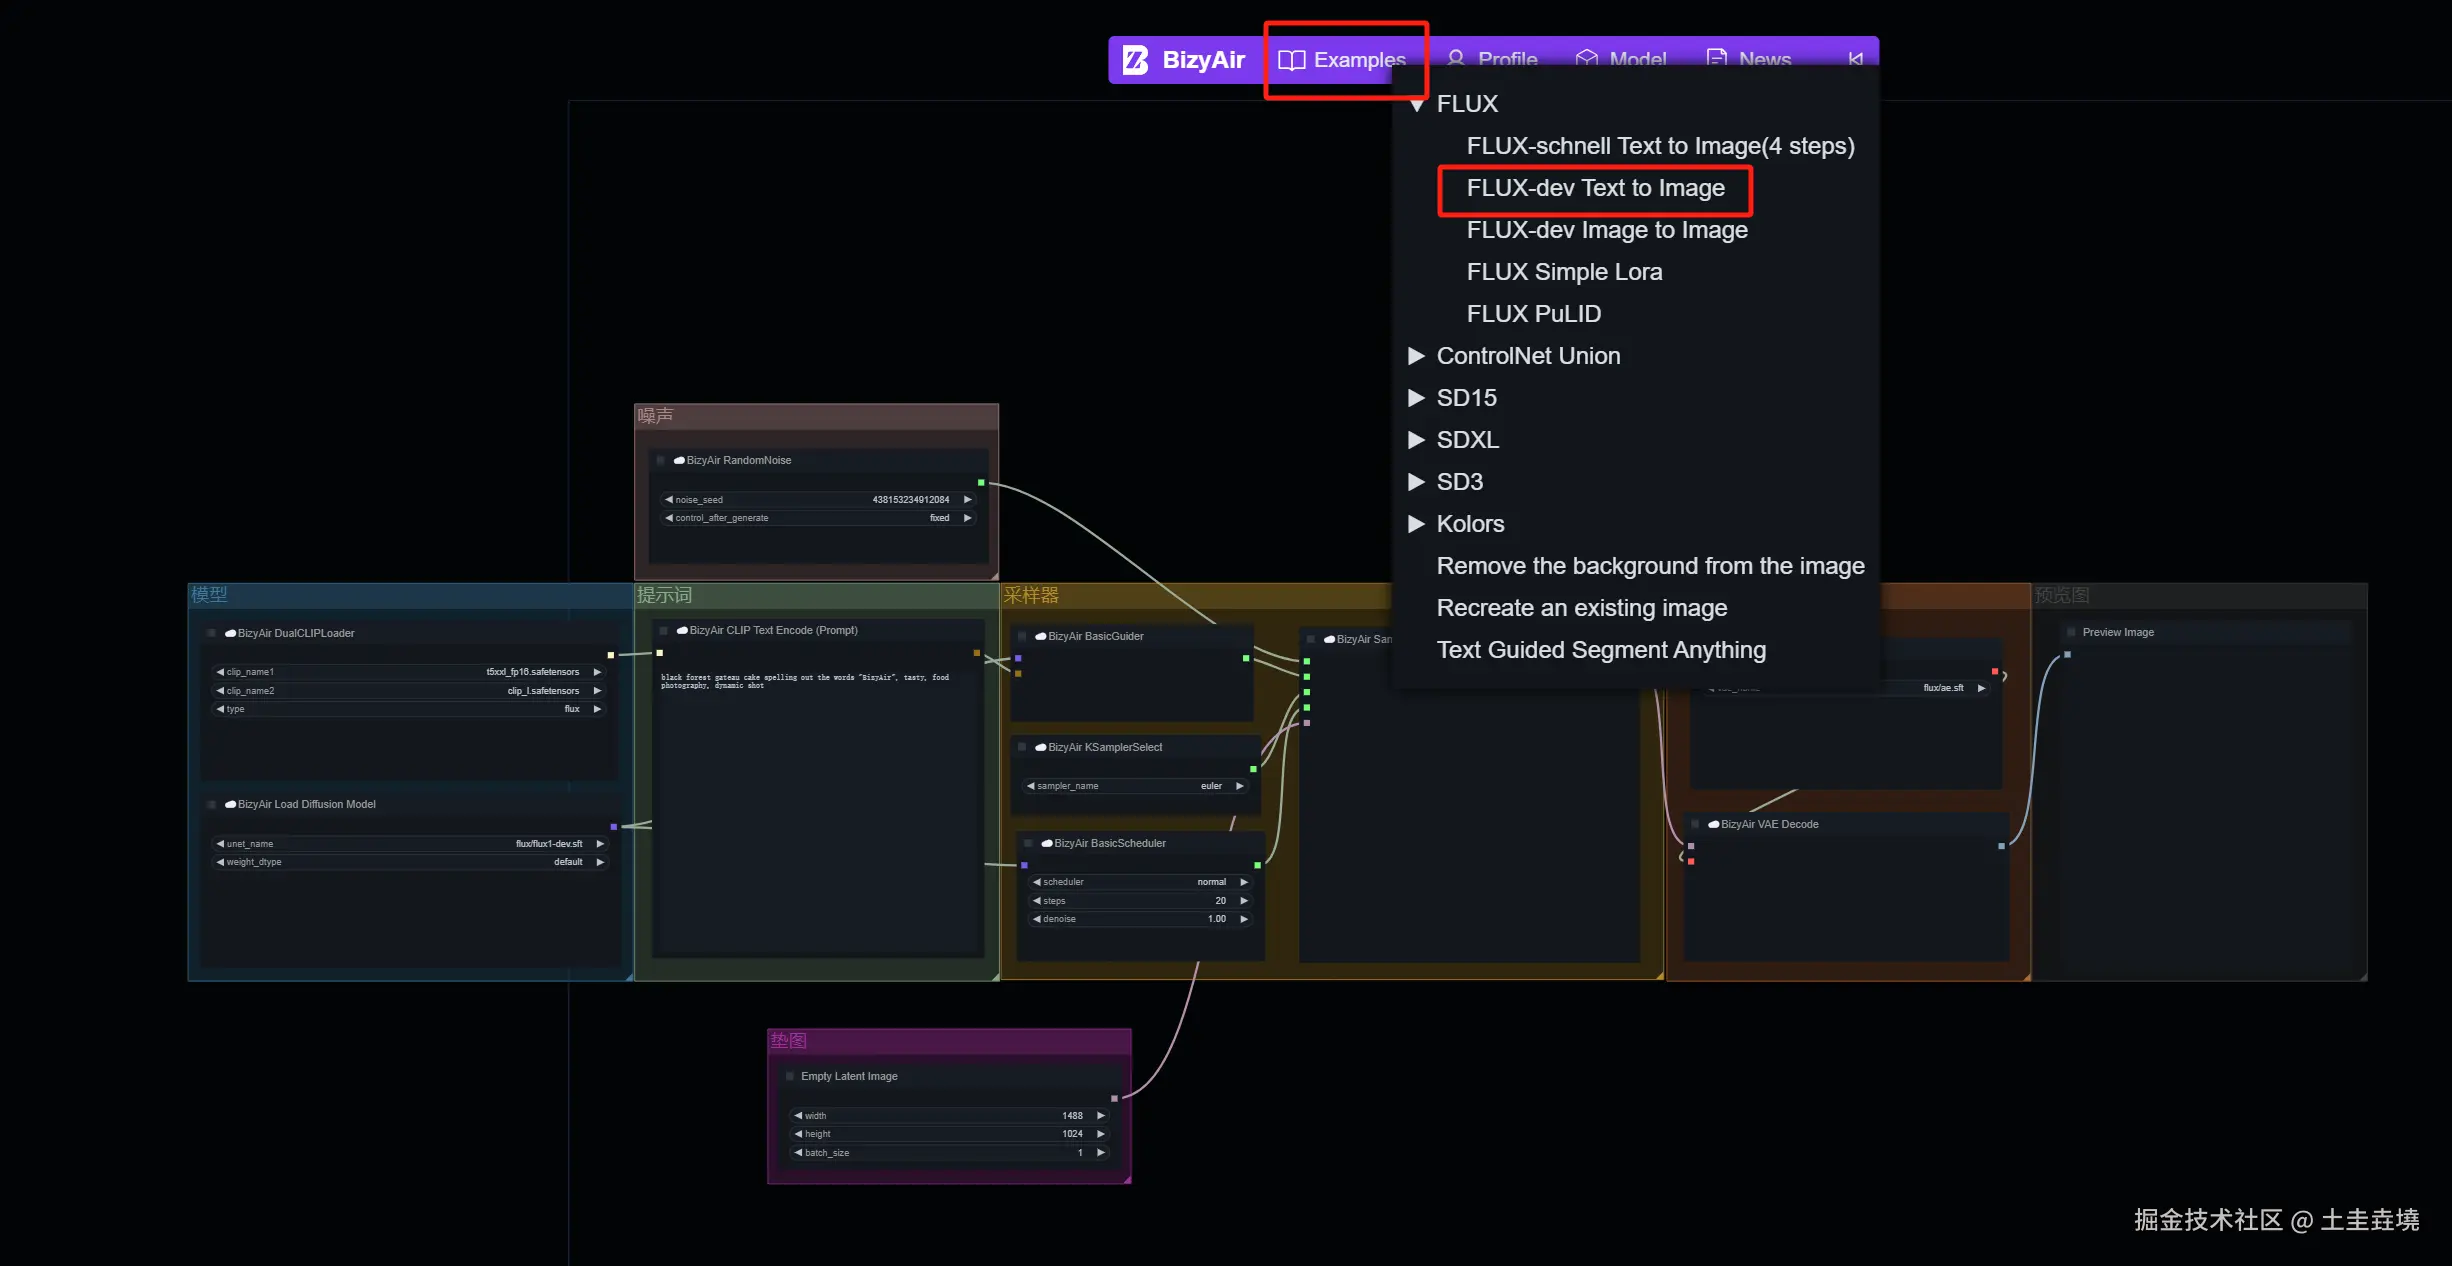
Task: Click the BizyAir logo icon
Action: (1135, 60)
